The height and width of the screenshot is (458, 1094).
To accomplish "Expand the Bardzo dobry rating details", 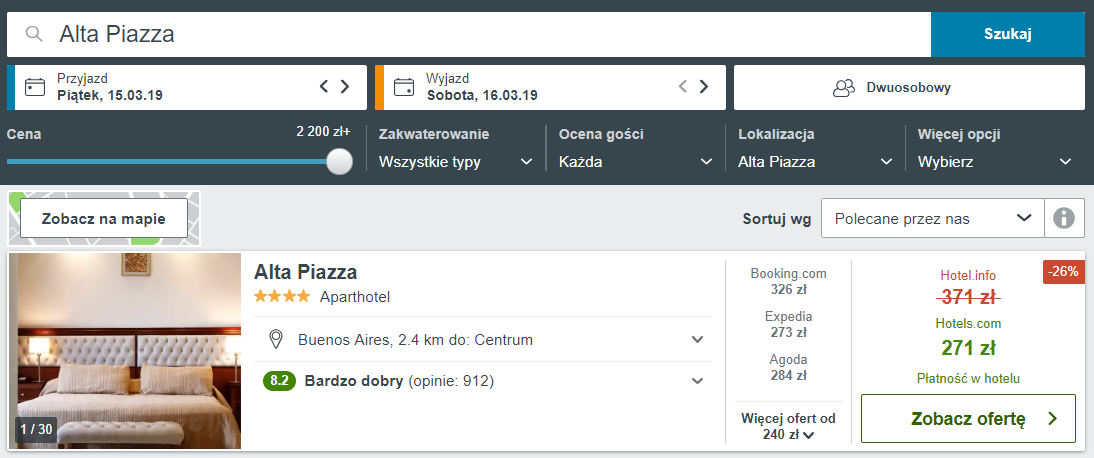I will pos(697,381).
